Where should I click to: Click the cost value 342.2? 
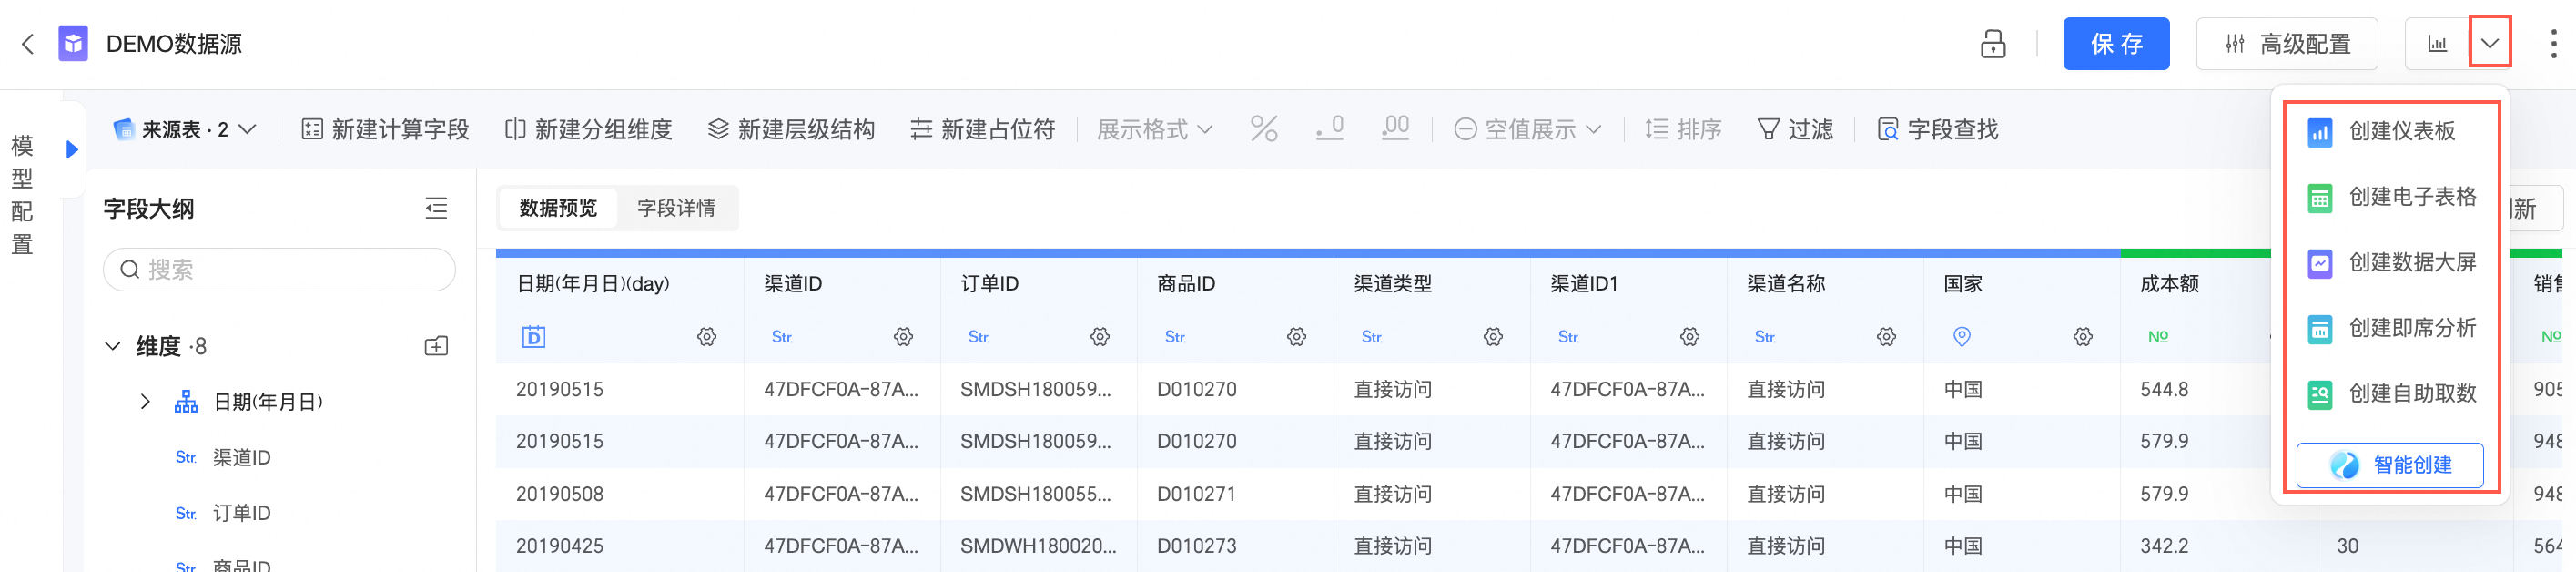click(x=2164, y=547)
